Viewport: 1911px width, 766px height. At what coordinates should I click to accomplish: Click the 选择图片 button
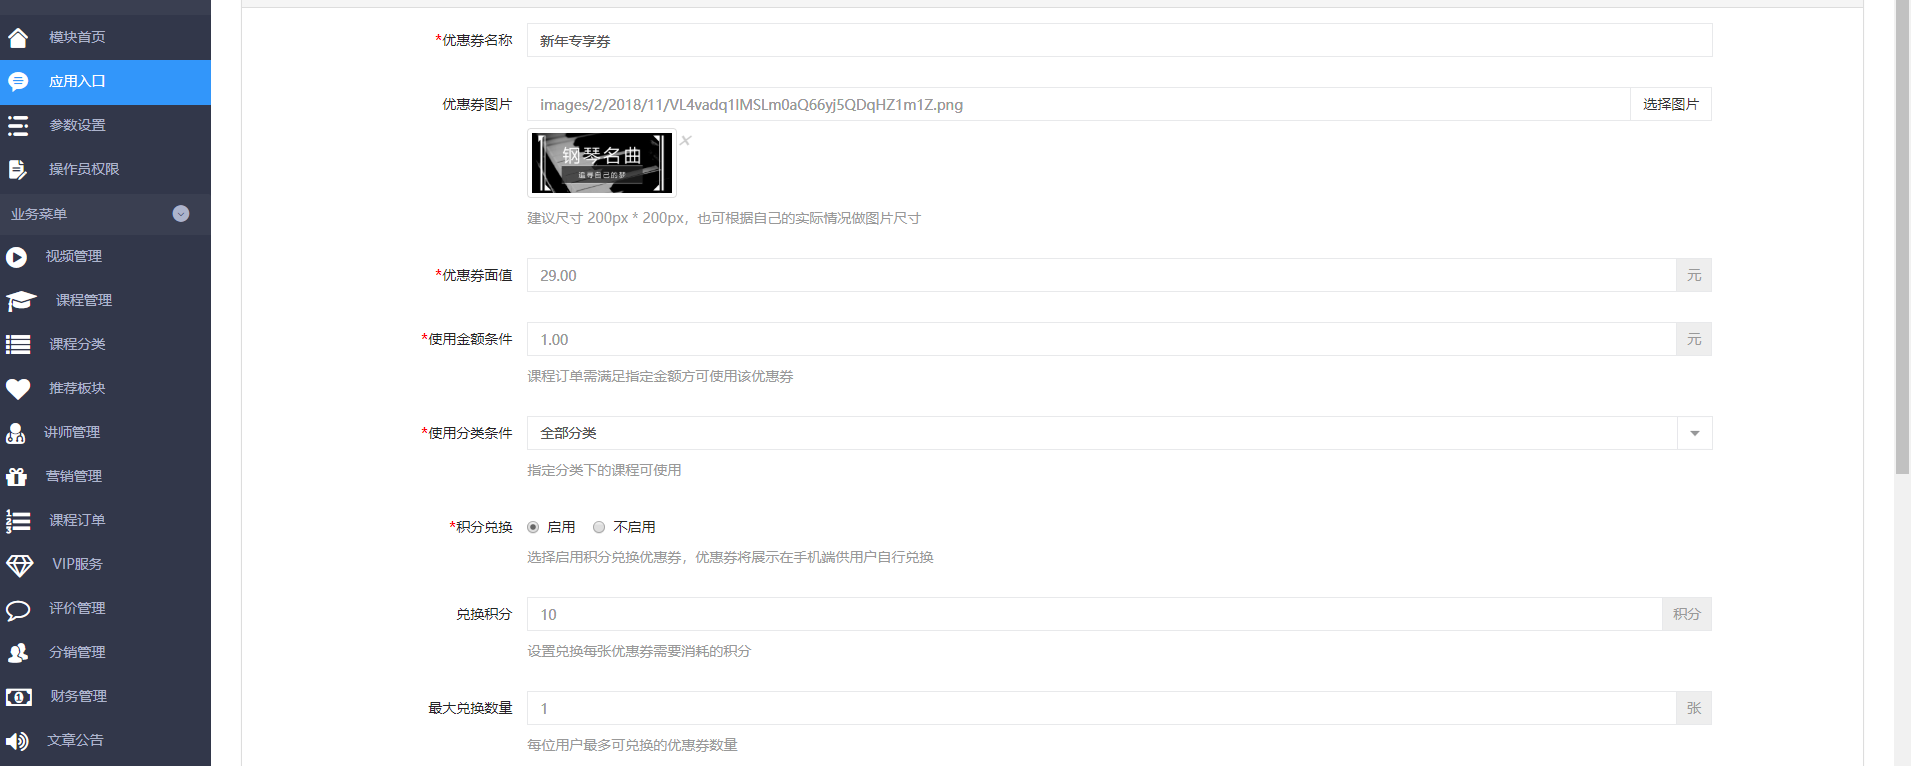click(1670, 104)
